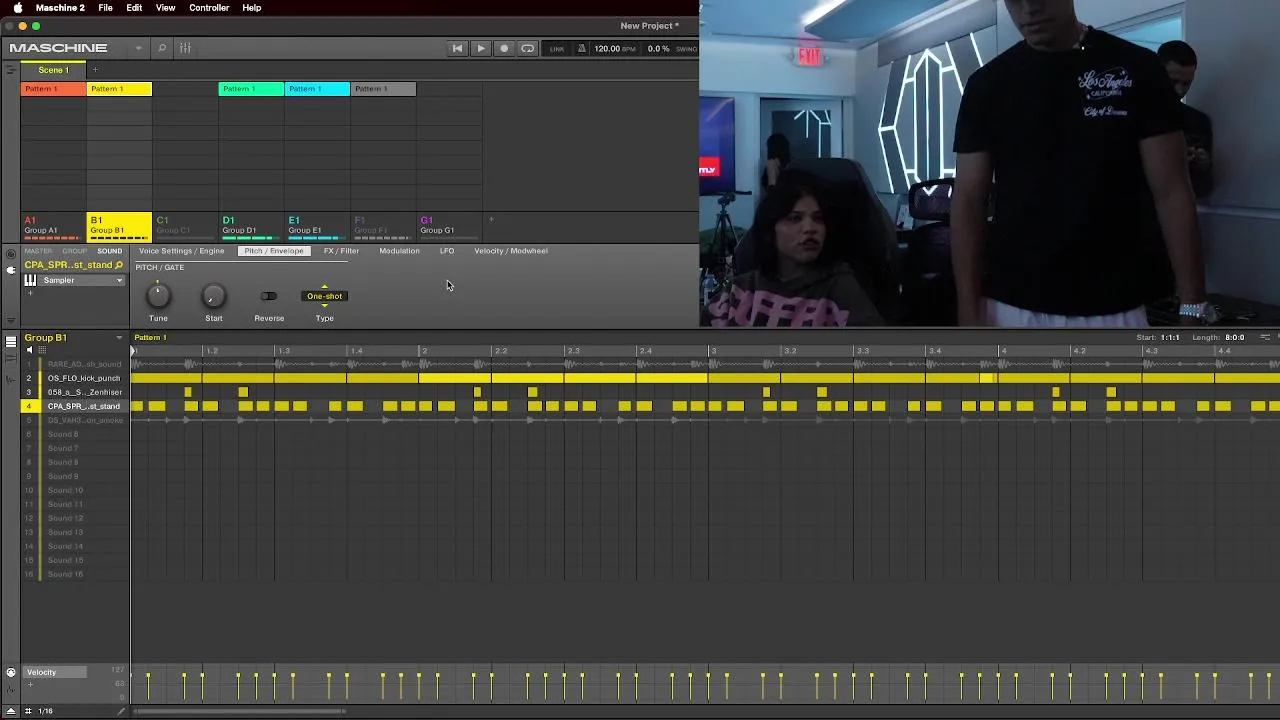Open the File menu
The image size is (1280, 720).
[x=105, y=8]
